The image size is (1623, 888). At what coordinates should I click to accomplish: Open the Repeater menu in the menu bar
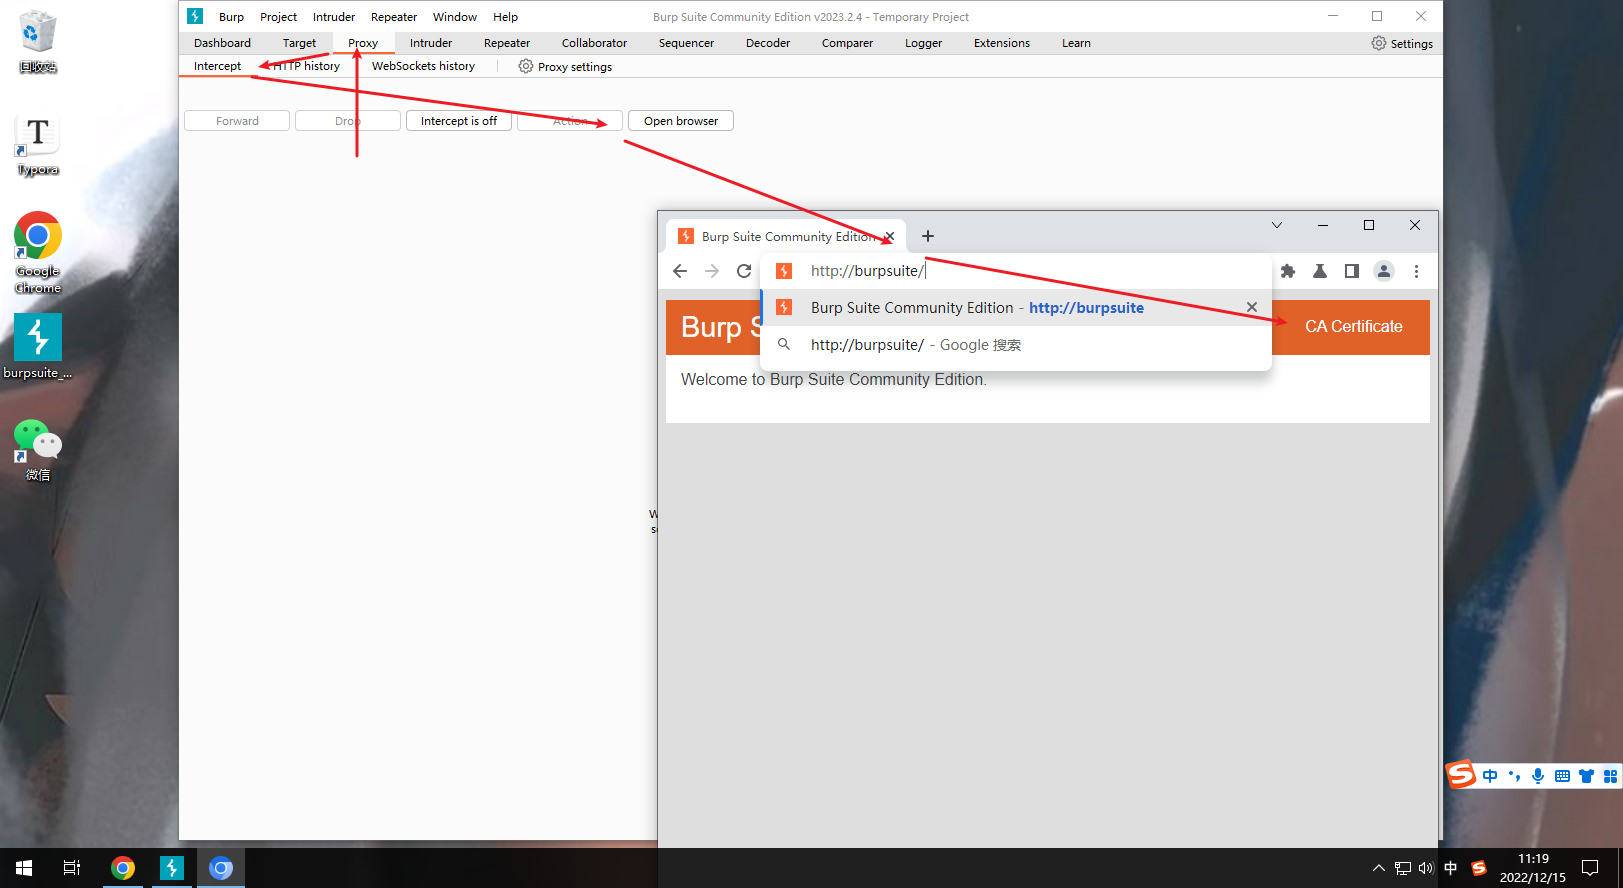pos(394,17)
